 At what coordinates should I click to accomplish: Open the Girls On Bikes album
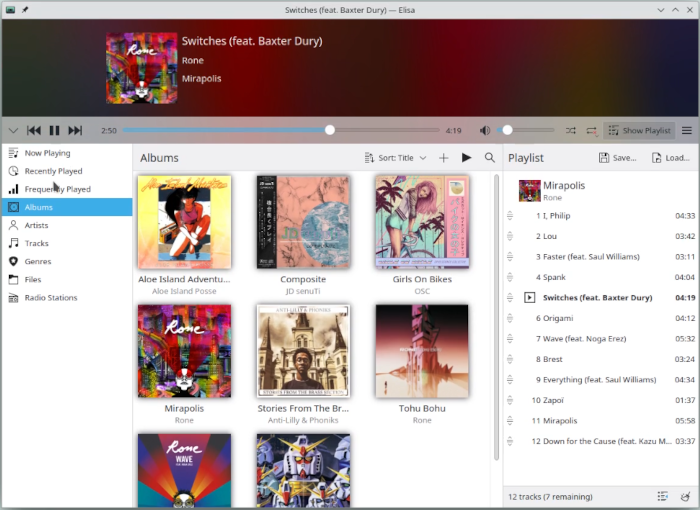click(422, 222)
